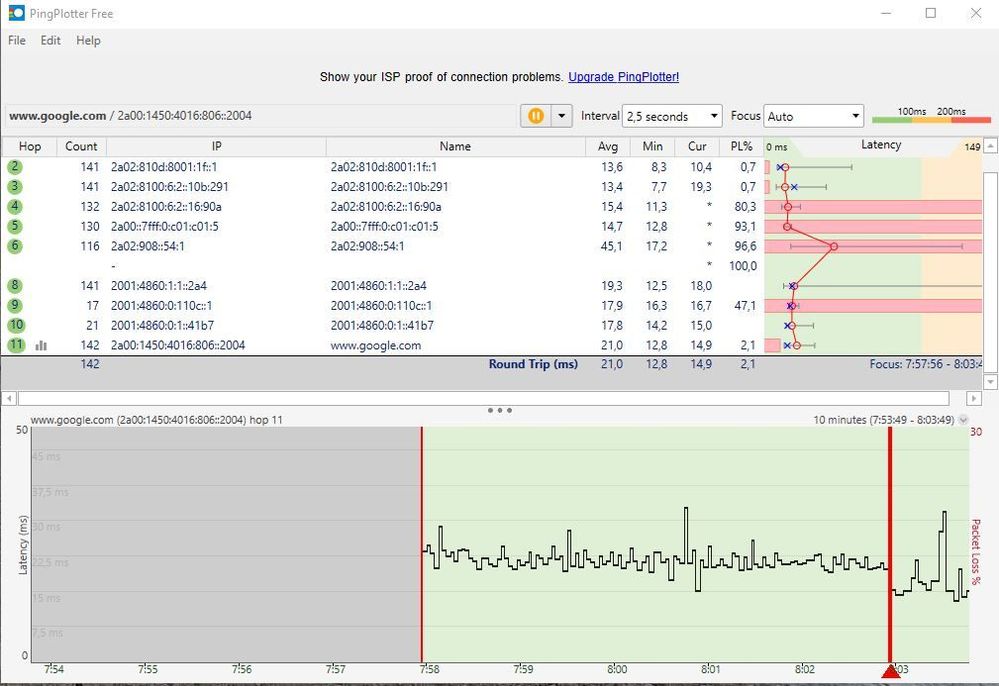Expand the Focus Auto dropdown

813,116
